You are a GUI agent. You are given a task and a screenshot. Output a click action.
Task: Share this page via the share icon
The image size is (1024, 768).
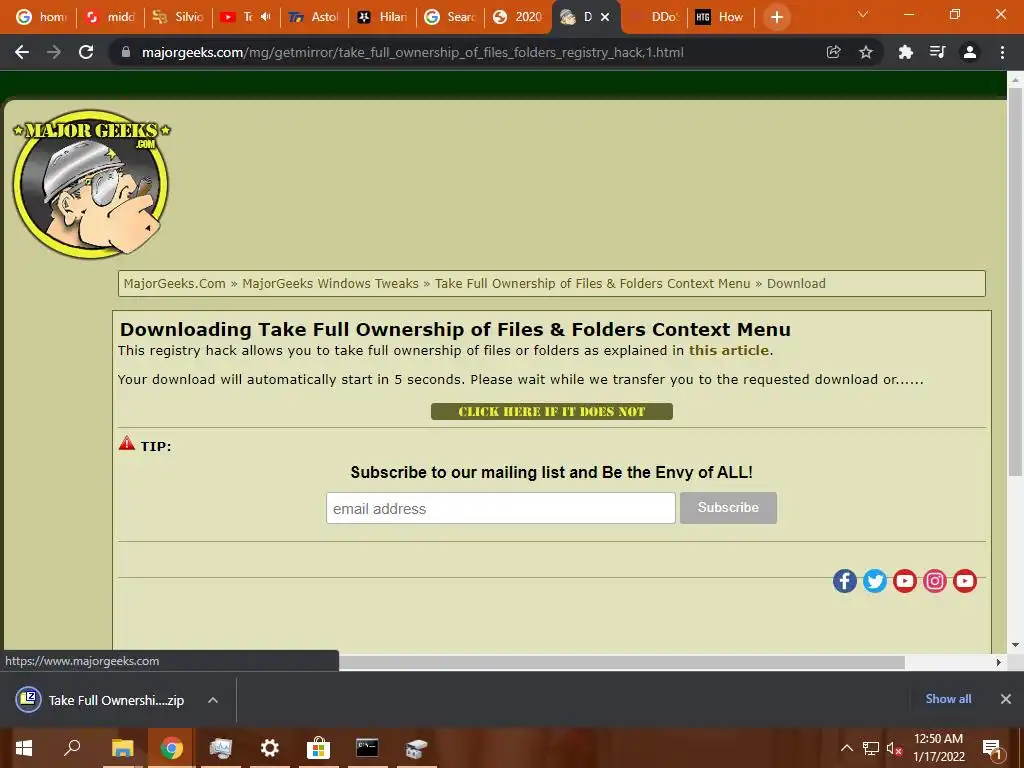833,52
